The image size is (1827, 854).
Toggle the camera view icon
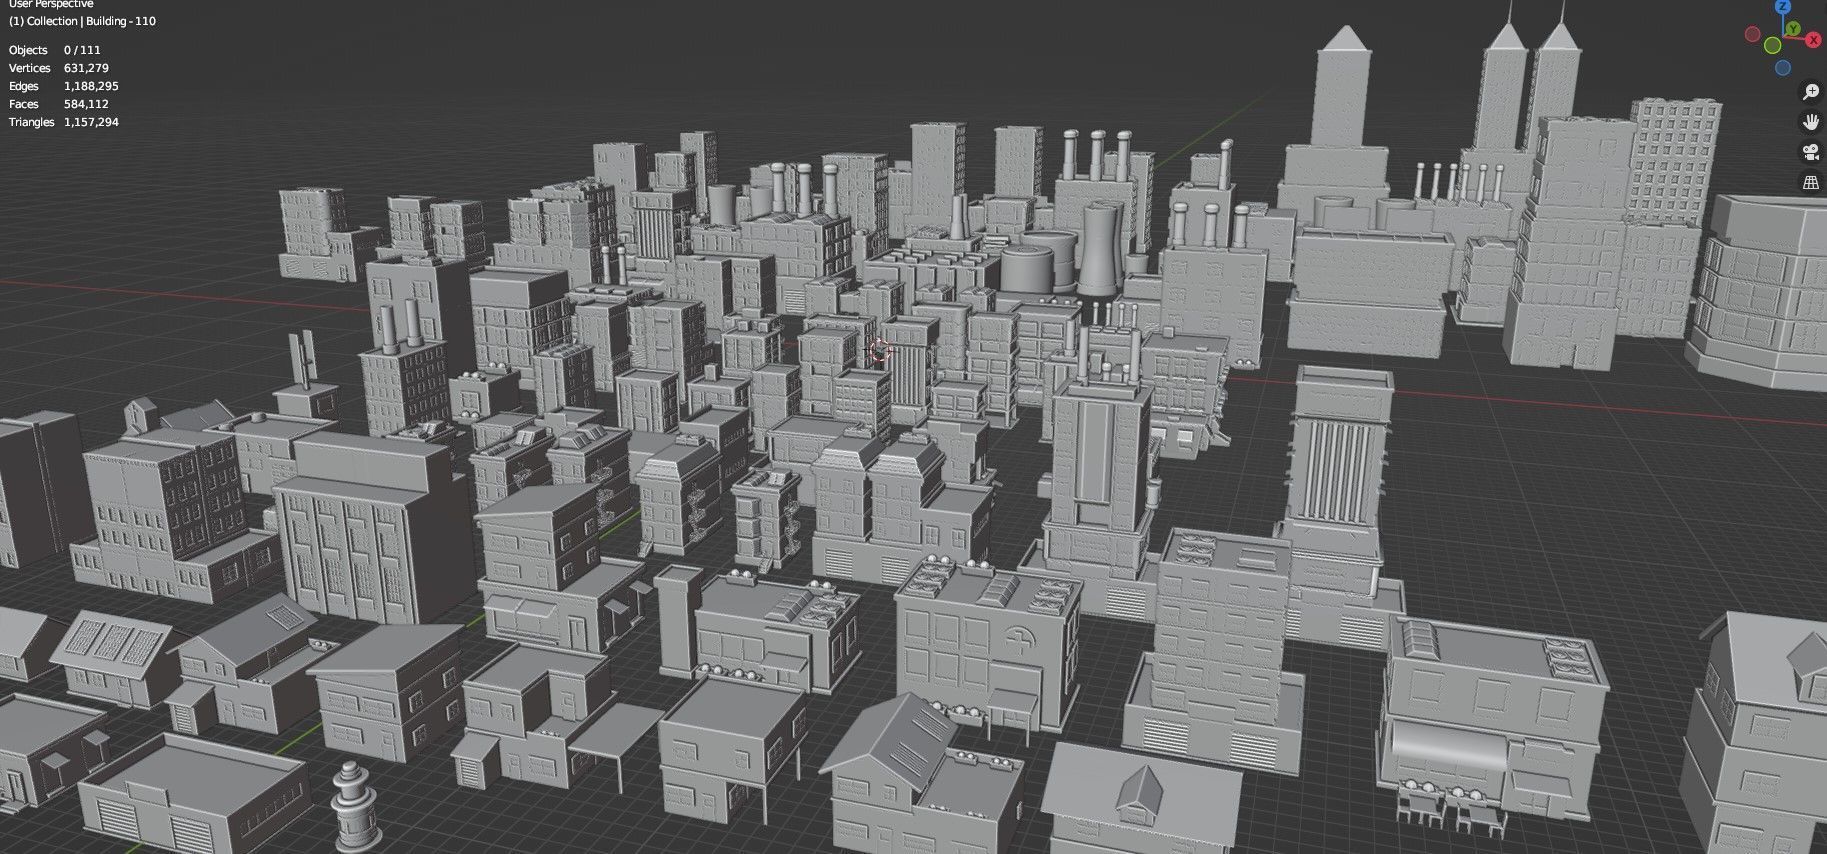[x=1810, y=152]
